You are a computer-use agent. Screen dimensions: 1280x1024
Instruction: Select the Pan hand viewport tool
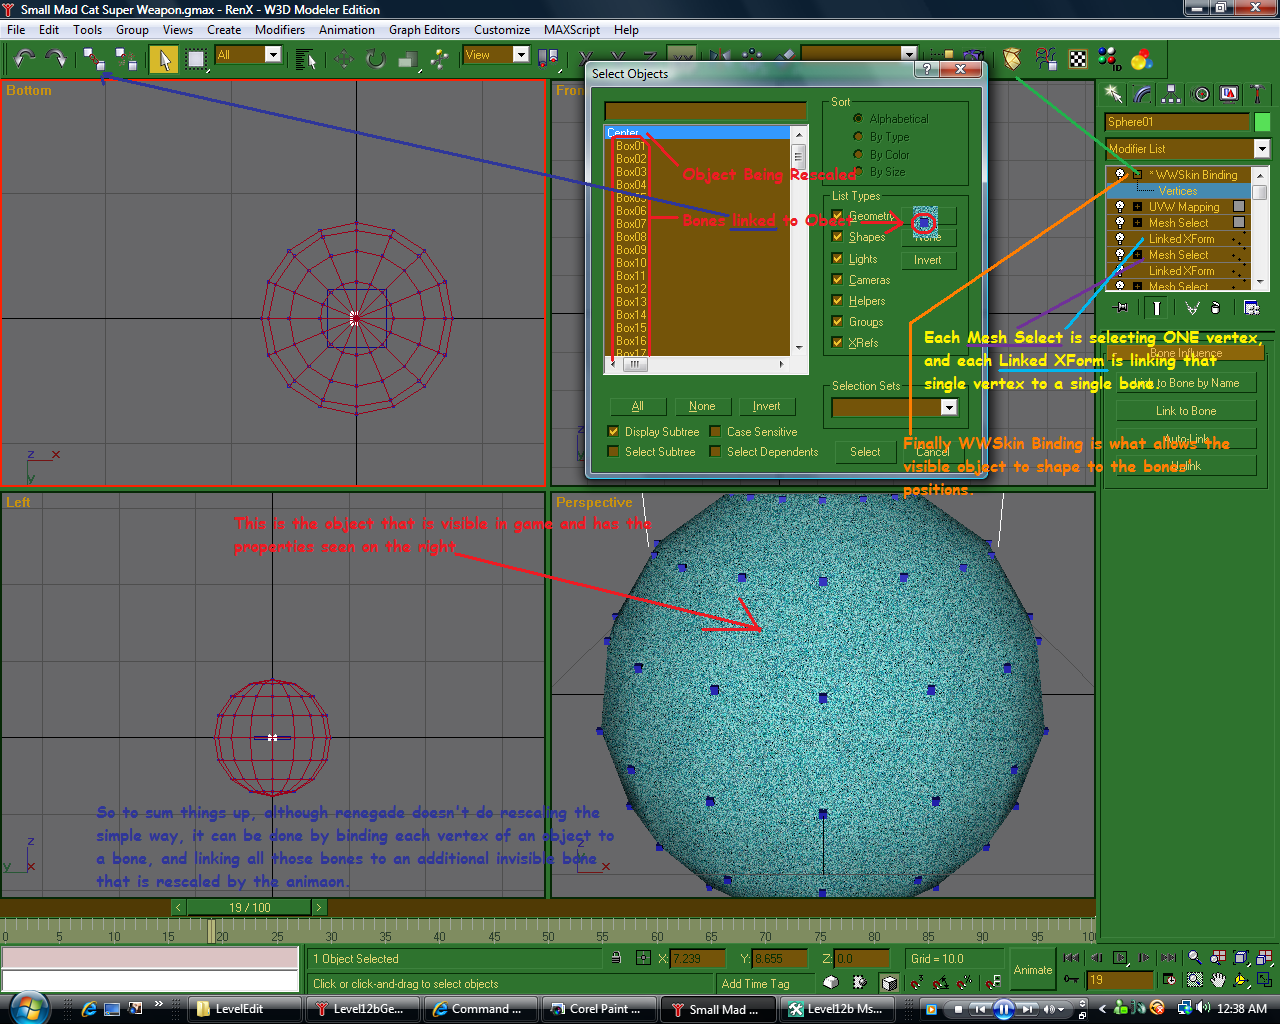click(x=1217, y=980)
